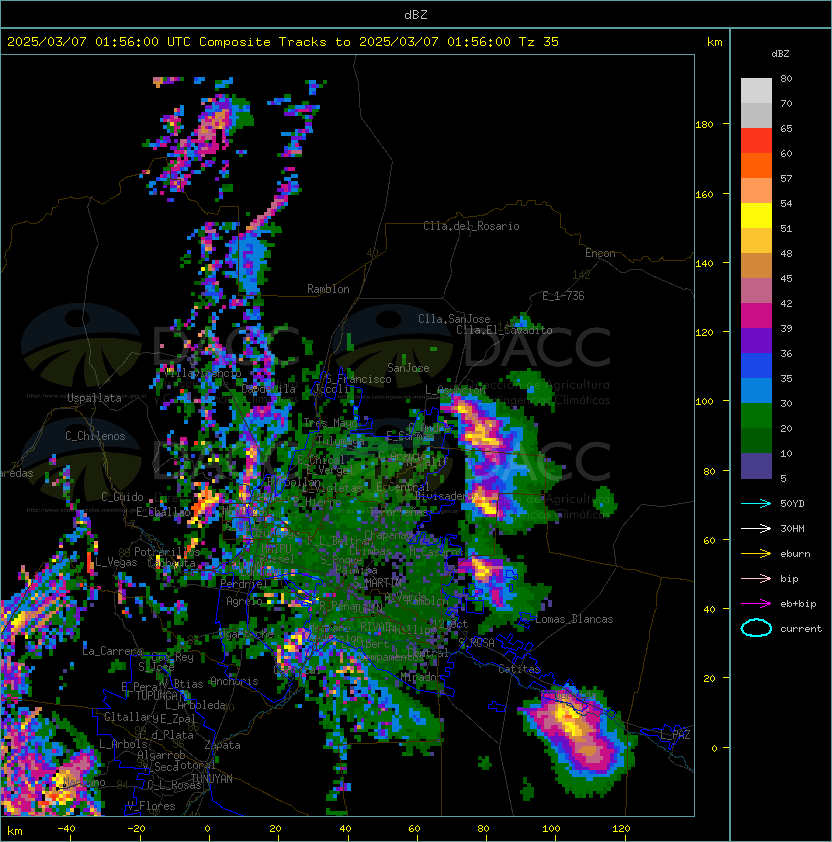Pick the purple 39-36 dBZ swatch

tap(756, 341)
